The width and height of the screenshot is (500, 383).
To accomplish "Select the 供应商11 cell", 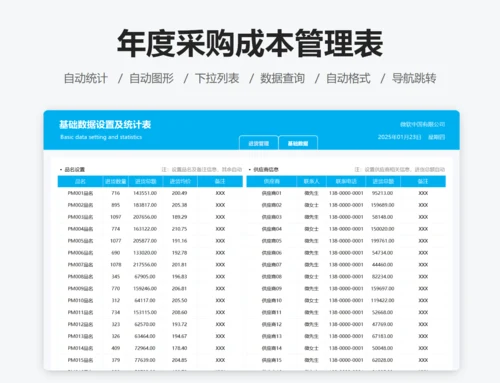I will (x=272, y=312).
